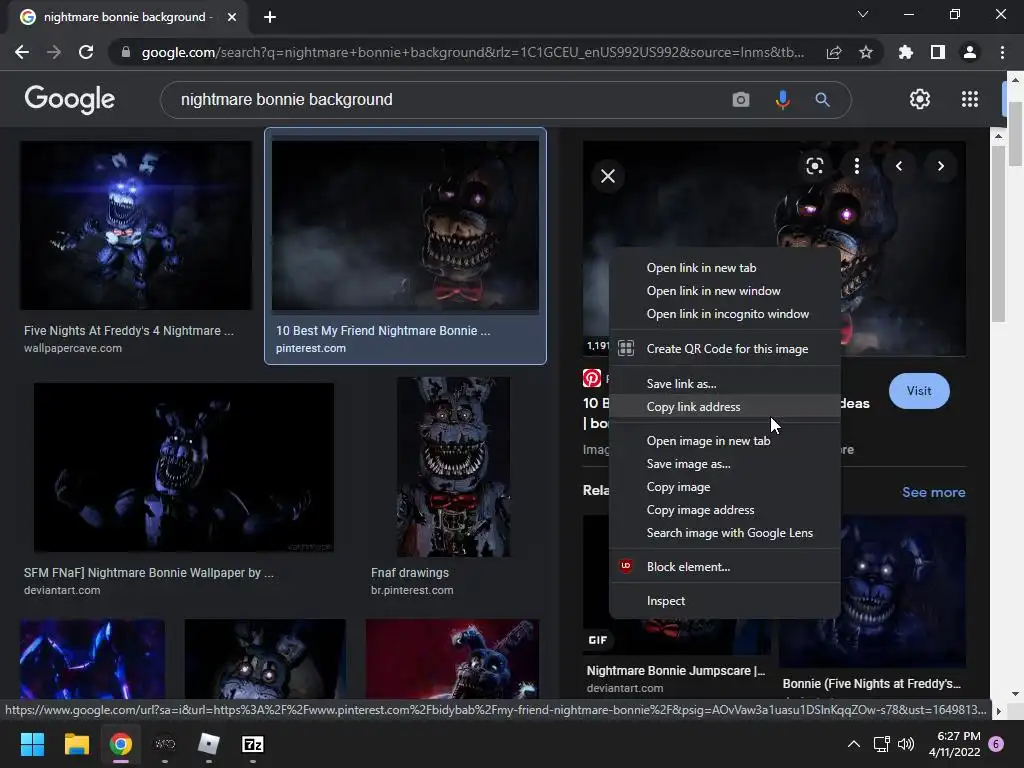Click the deviantart.com source under SFM FNaF wallpaper
Viewport: 1024px width, 768px height.
pos(62,590)
